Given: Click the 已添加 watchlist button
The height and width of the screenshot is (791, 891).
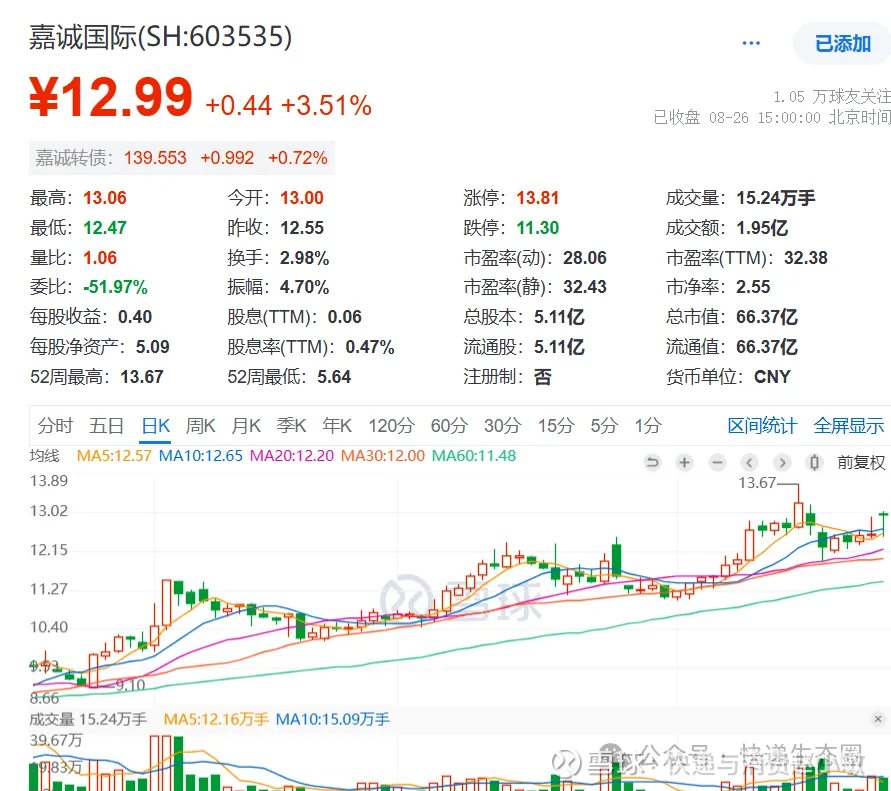Looking at the screenshot, I should pyautogui.click(x=843, y=44).
